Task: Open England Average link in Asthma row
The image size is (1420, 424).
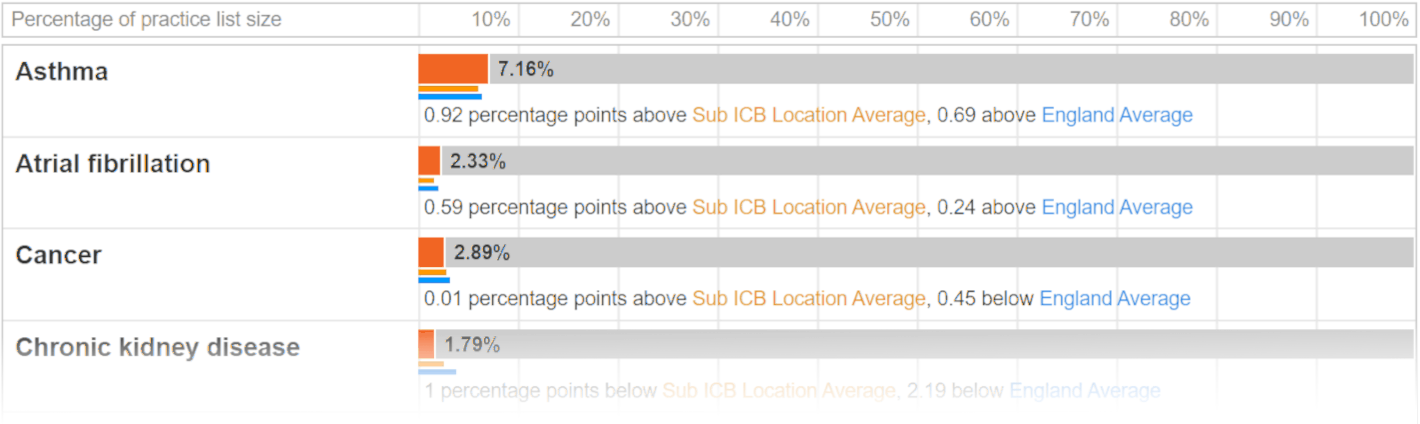Action: pyautogui.click(x=1117, y=115)
